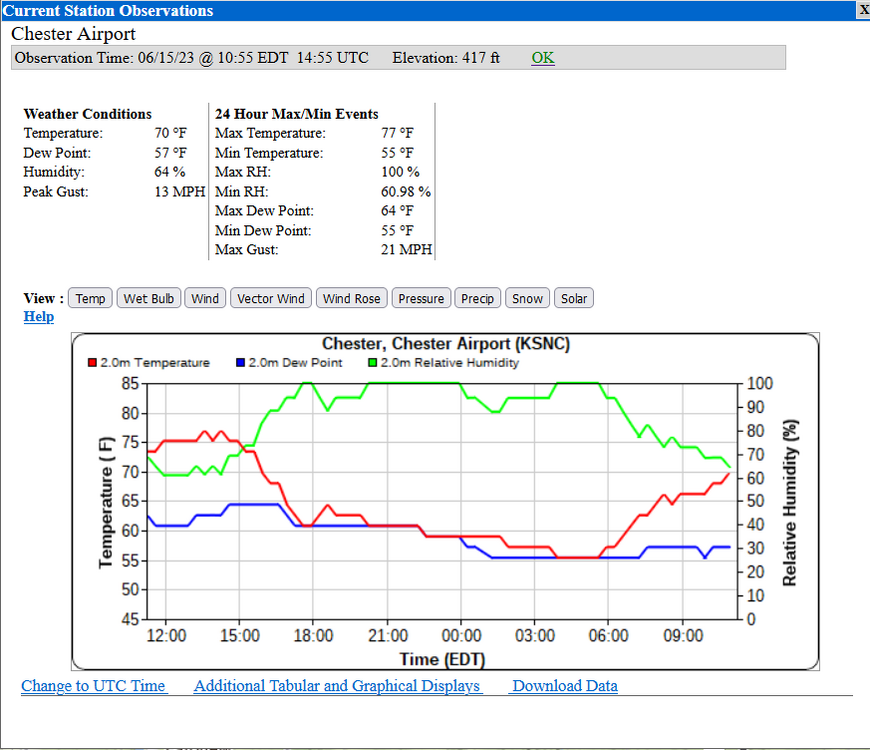Open the Help link
The height and width of the screenshot is (750, 870).
39,317
